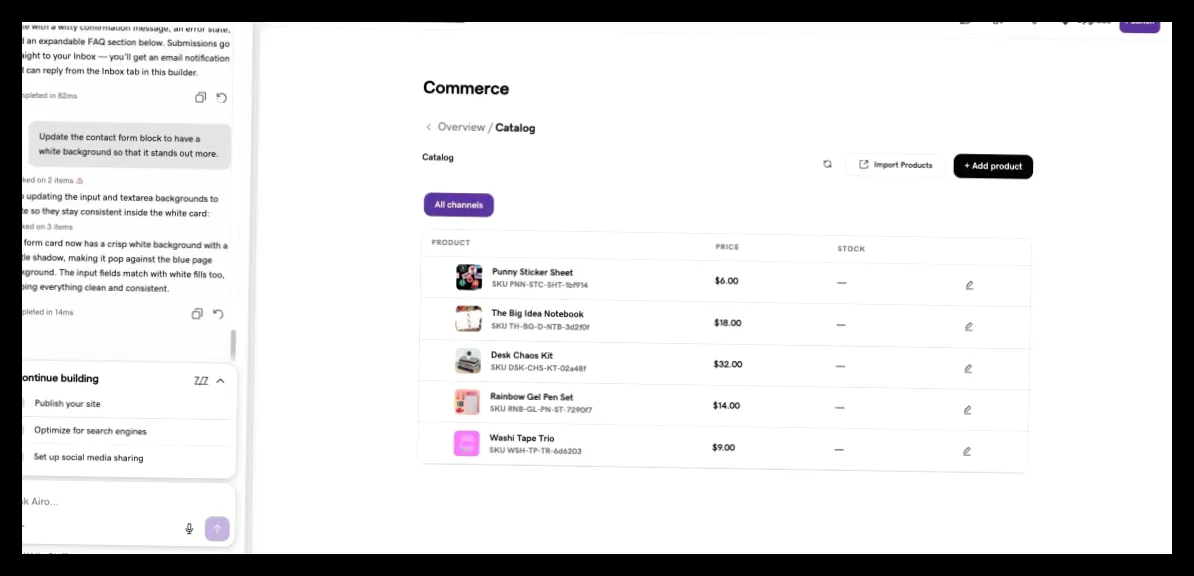Select the All channels filter

[458, 205]
